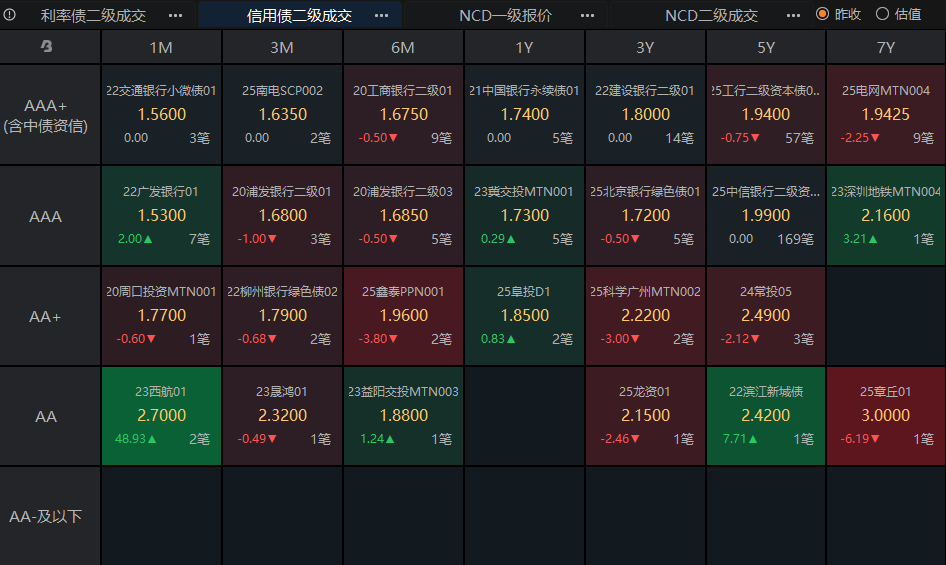
Task: Click the 1M column header
Action: (x=161, y=47)
